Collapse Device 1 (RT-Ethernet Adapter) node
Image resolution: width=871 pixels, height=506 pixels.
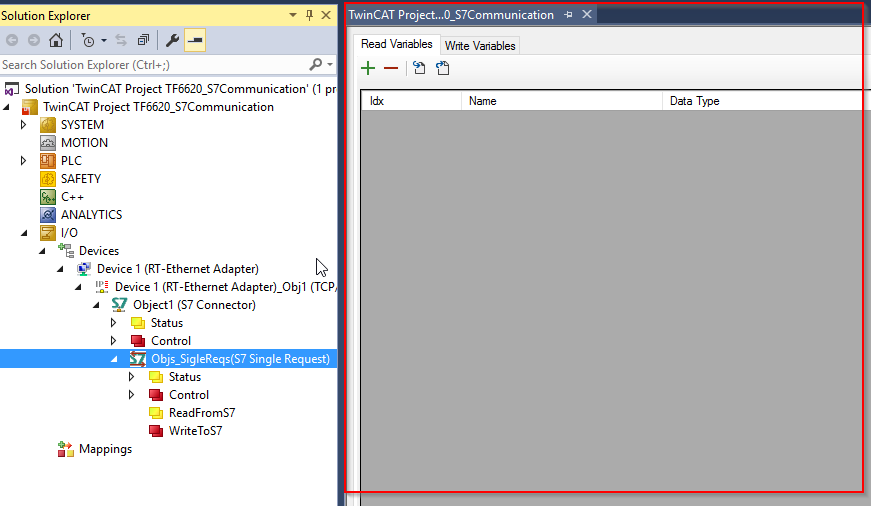(x=61, y=269)
